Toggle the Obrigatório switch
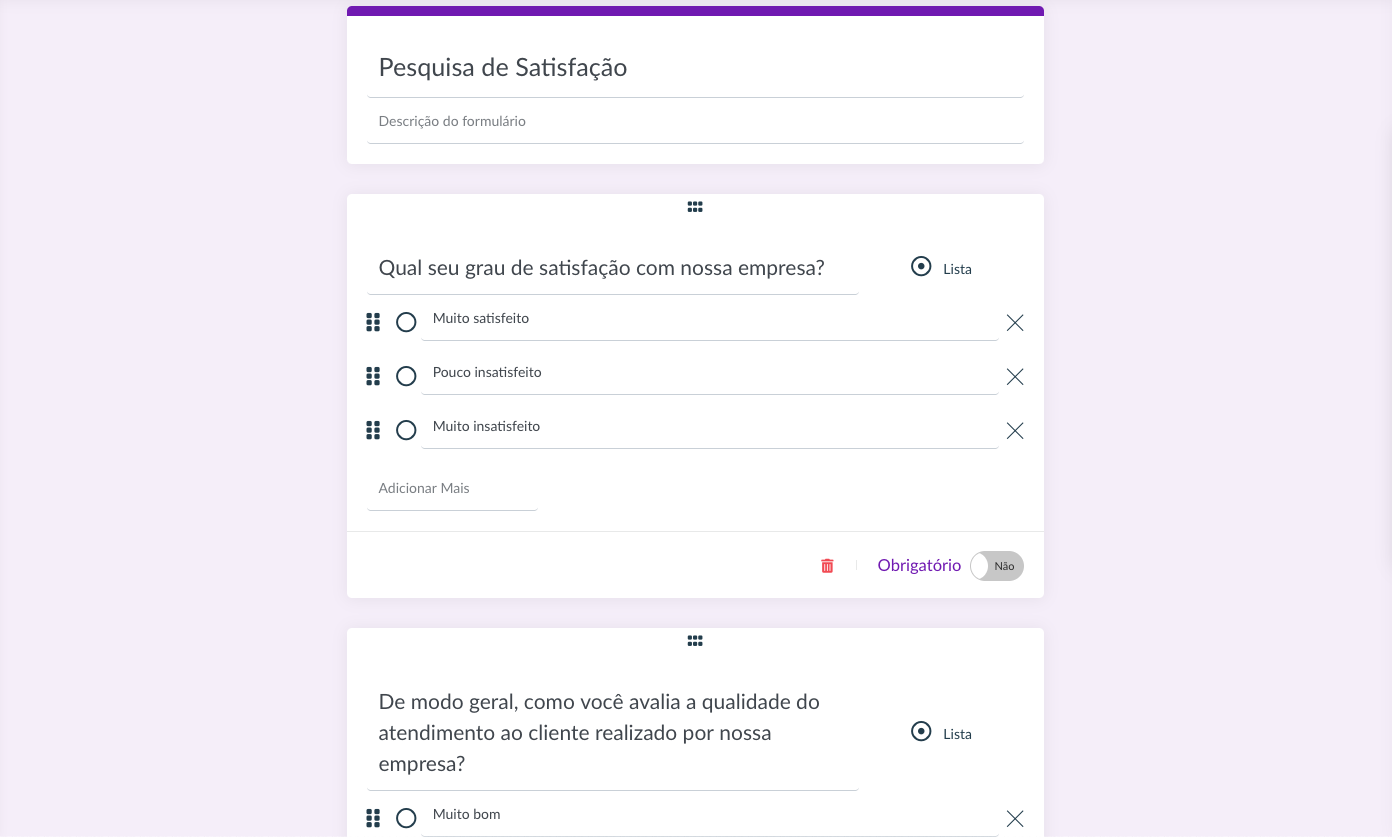Screen dimensions: 1392x837 tap(996, 566)
